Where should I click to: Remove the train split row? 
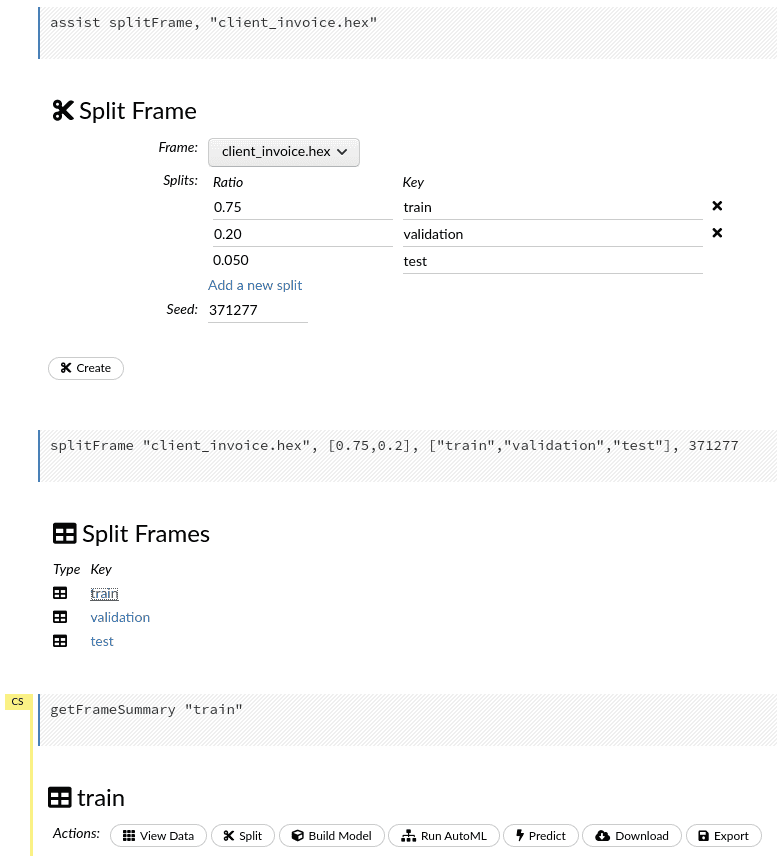click(717, 206)
